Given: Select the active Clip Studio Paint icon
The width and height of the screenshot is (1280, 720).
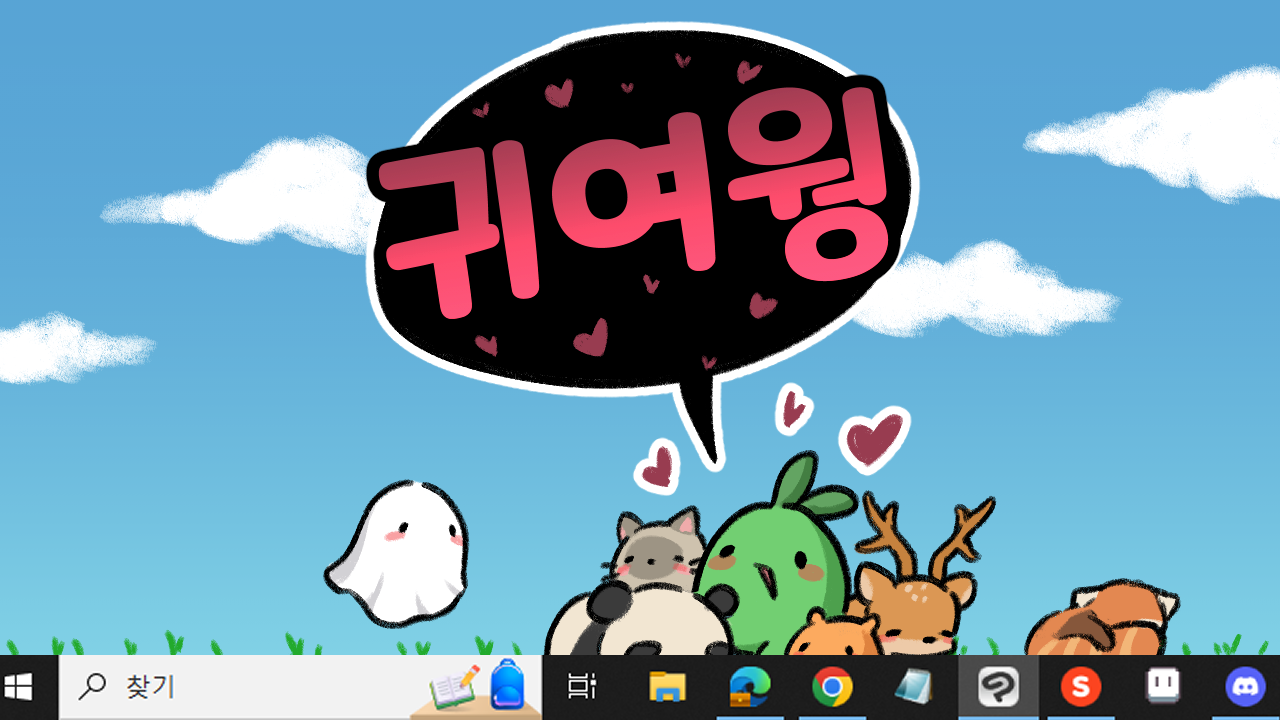Looking at the screenshot, I should point(998,687).
